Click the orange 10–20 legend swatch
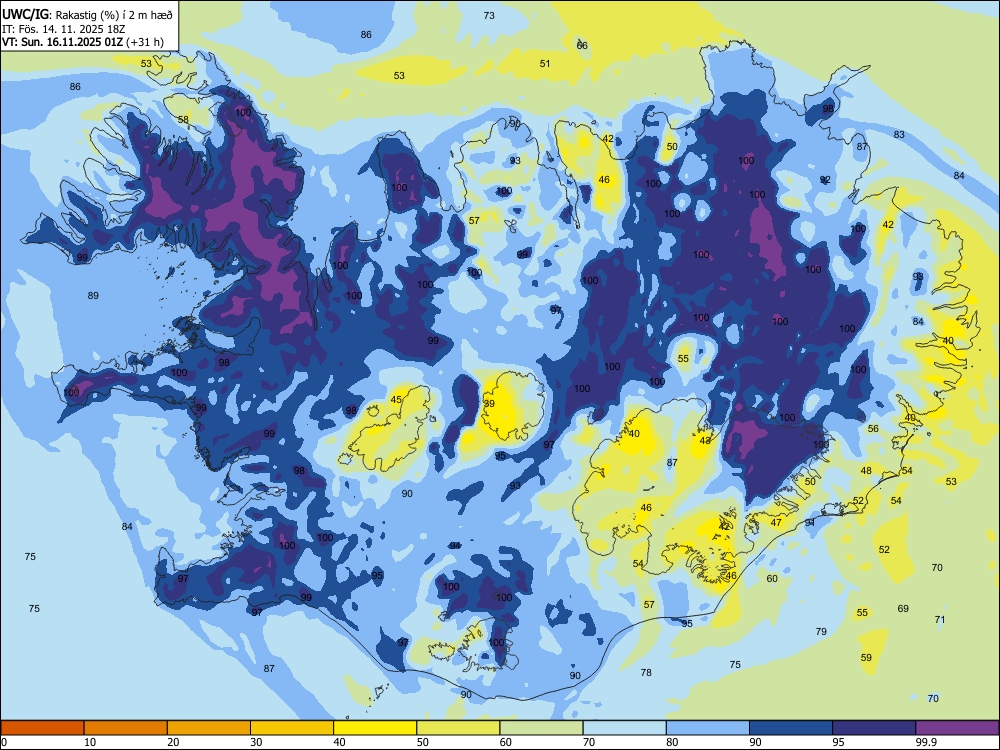The width and height of the screenshot is (1000, 750). [x=126, y=728]
